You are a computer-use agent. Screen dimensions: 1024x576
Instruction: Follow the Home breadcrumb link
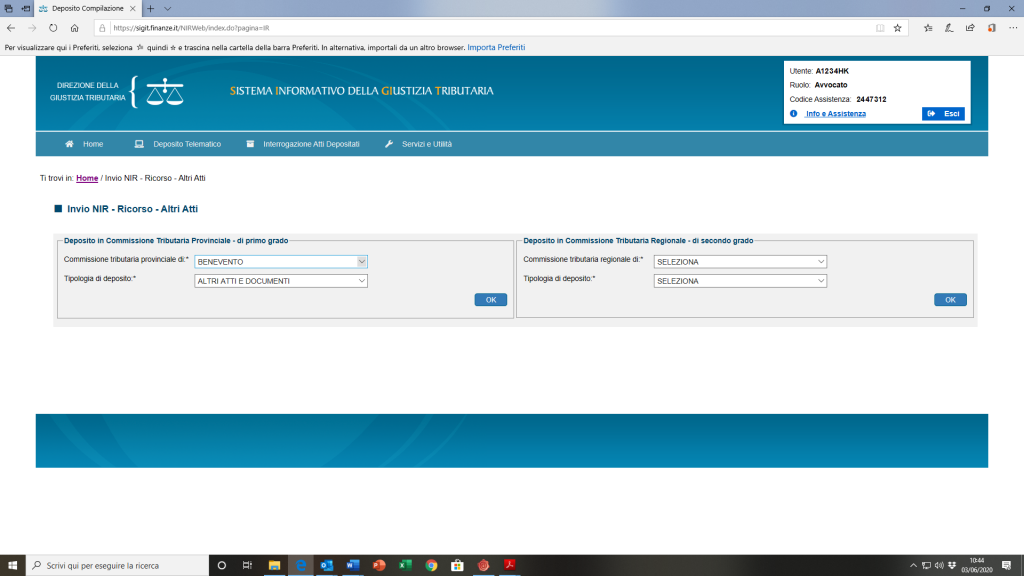[x=87, y=178]
